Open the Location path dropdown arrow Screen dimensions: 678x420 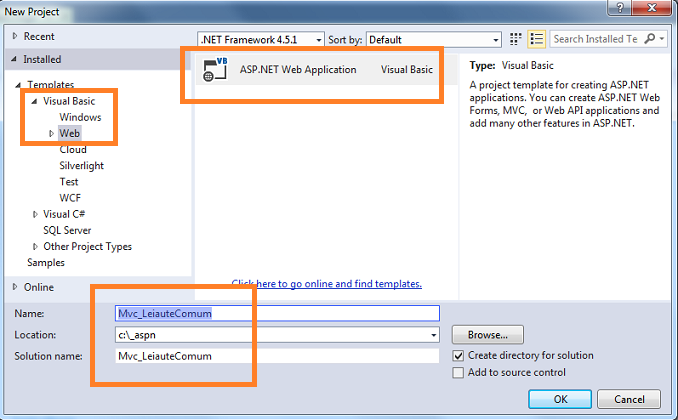433,335
